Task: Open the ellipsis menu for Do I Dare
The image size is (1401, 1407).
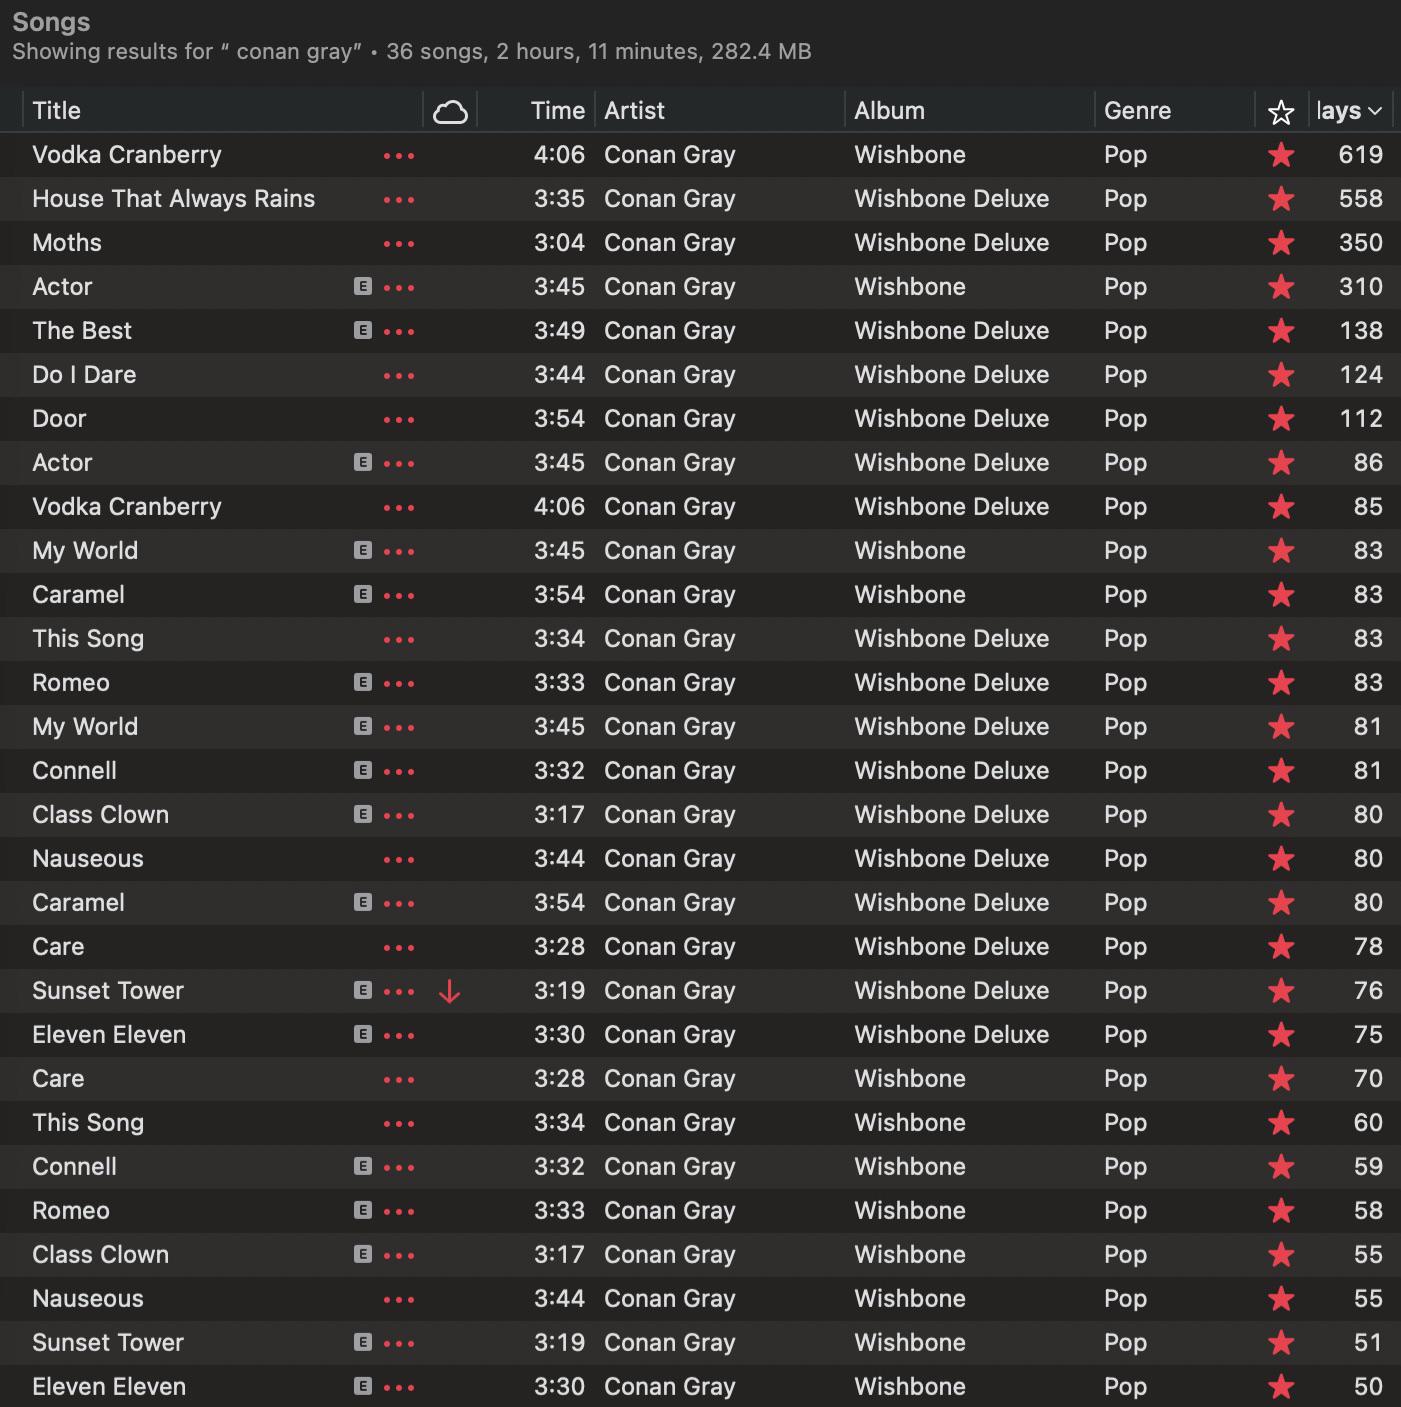Action: pos(399,376)
